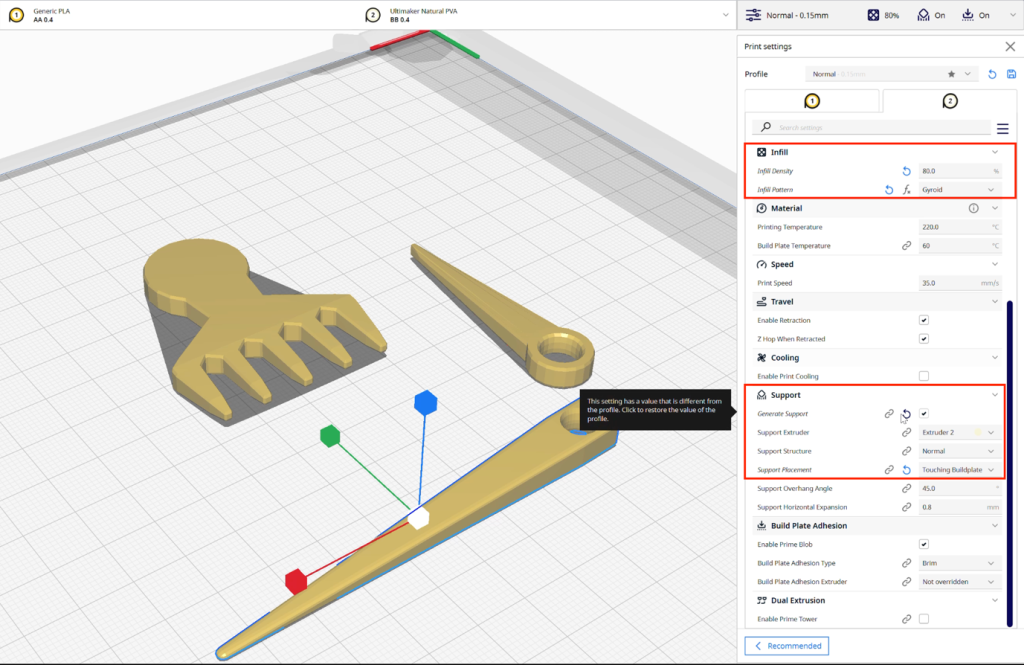Collapse the Travel section
This screenshot has width=1024, height=665.
pyautogui.click(x=995, y=302)
